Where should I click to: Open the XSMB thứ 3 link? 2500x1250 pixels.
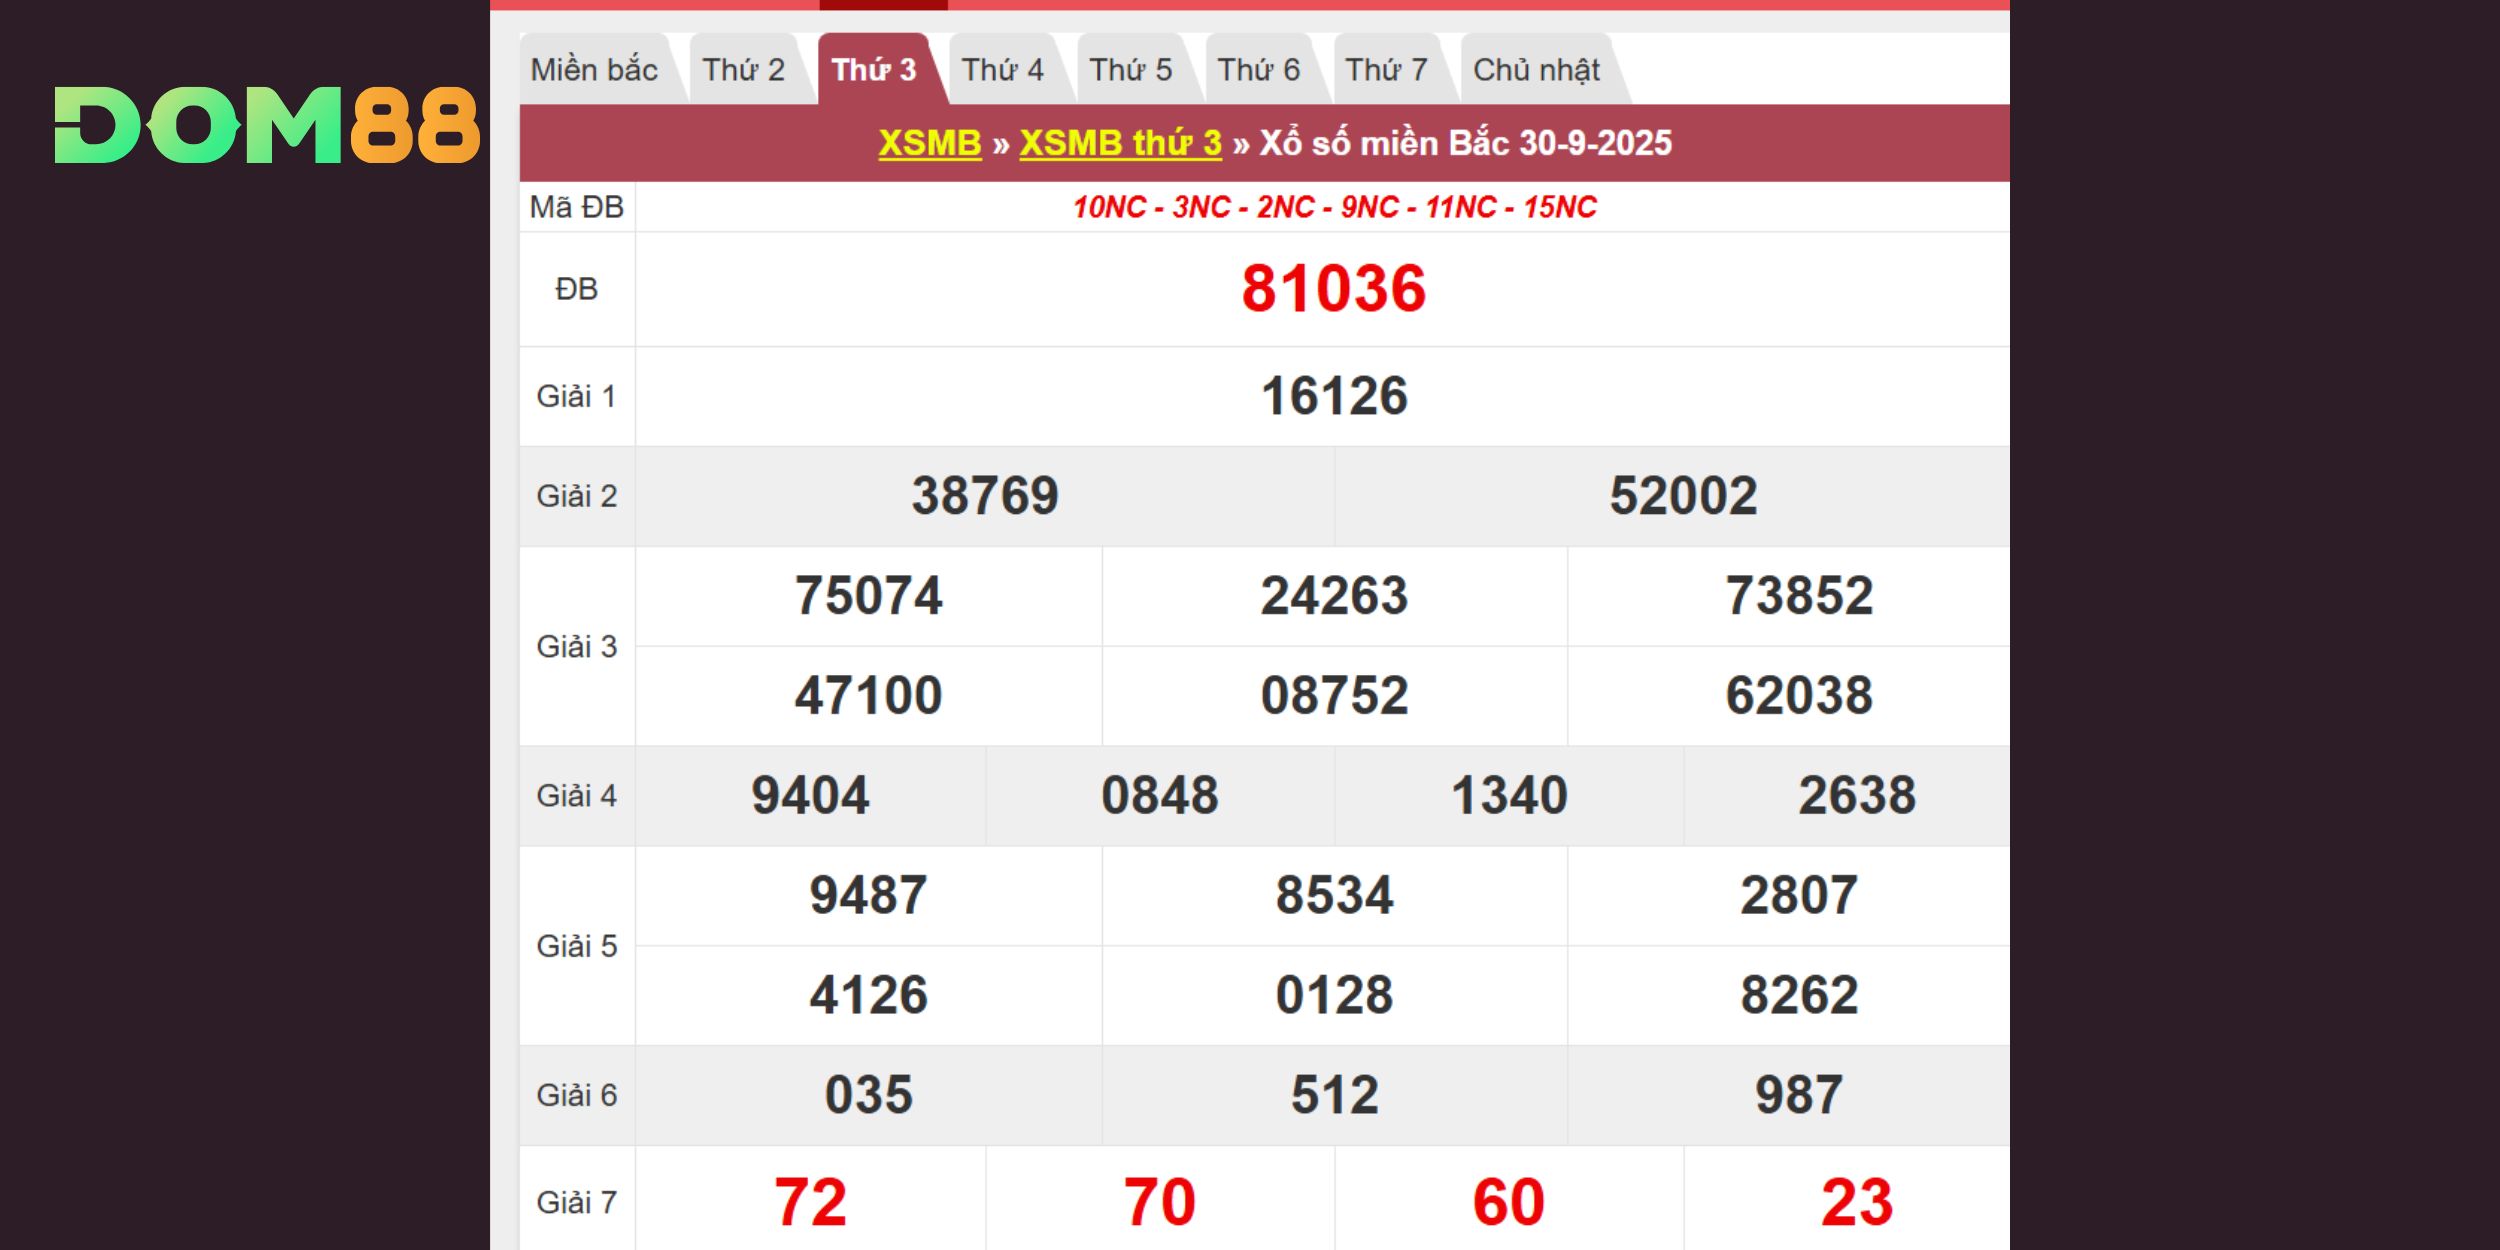1120,143
